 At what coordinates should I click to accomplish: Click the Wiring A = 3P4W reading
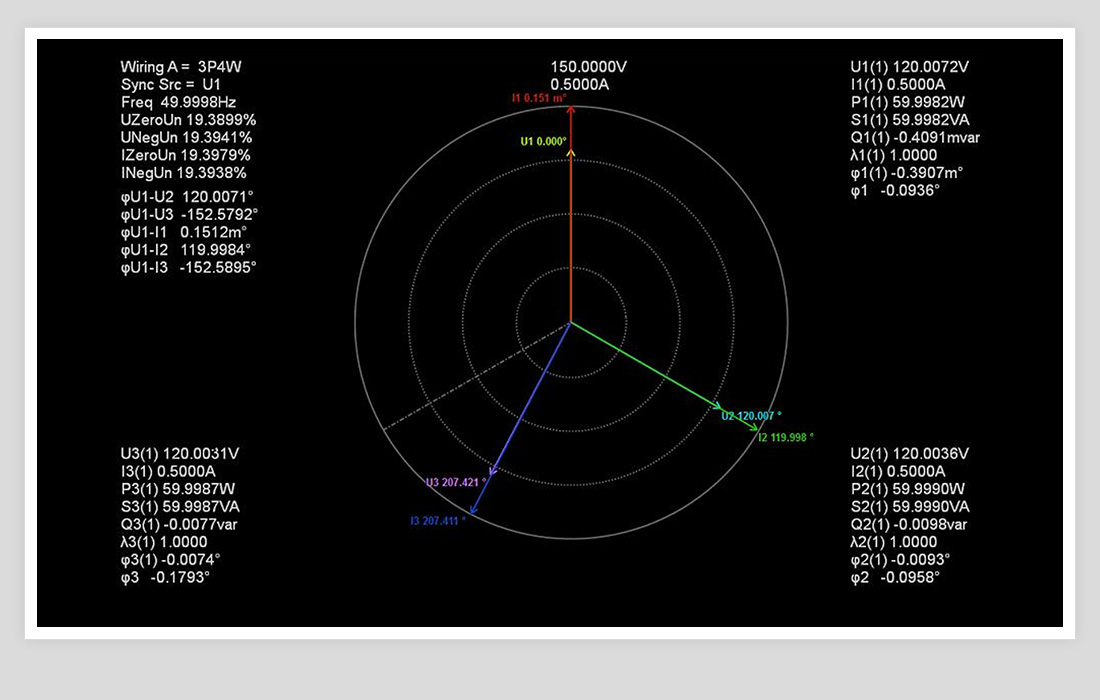coord(181,67)
